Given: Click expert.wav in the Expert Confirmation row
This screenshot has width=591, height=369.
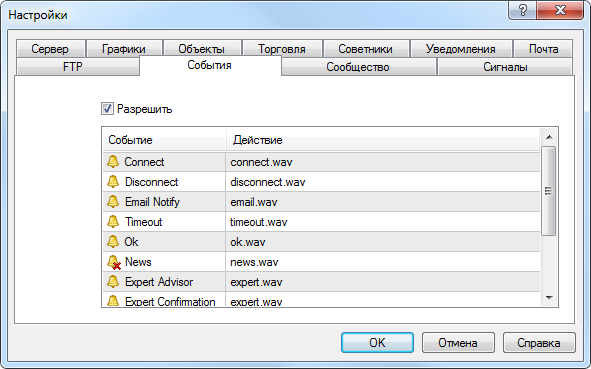Looking at the screenshot, I should coord(383,300).
